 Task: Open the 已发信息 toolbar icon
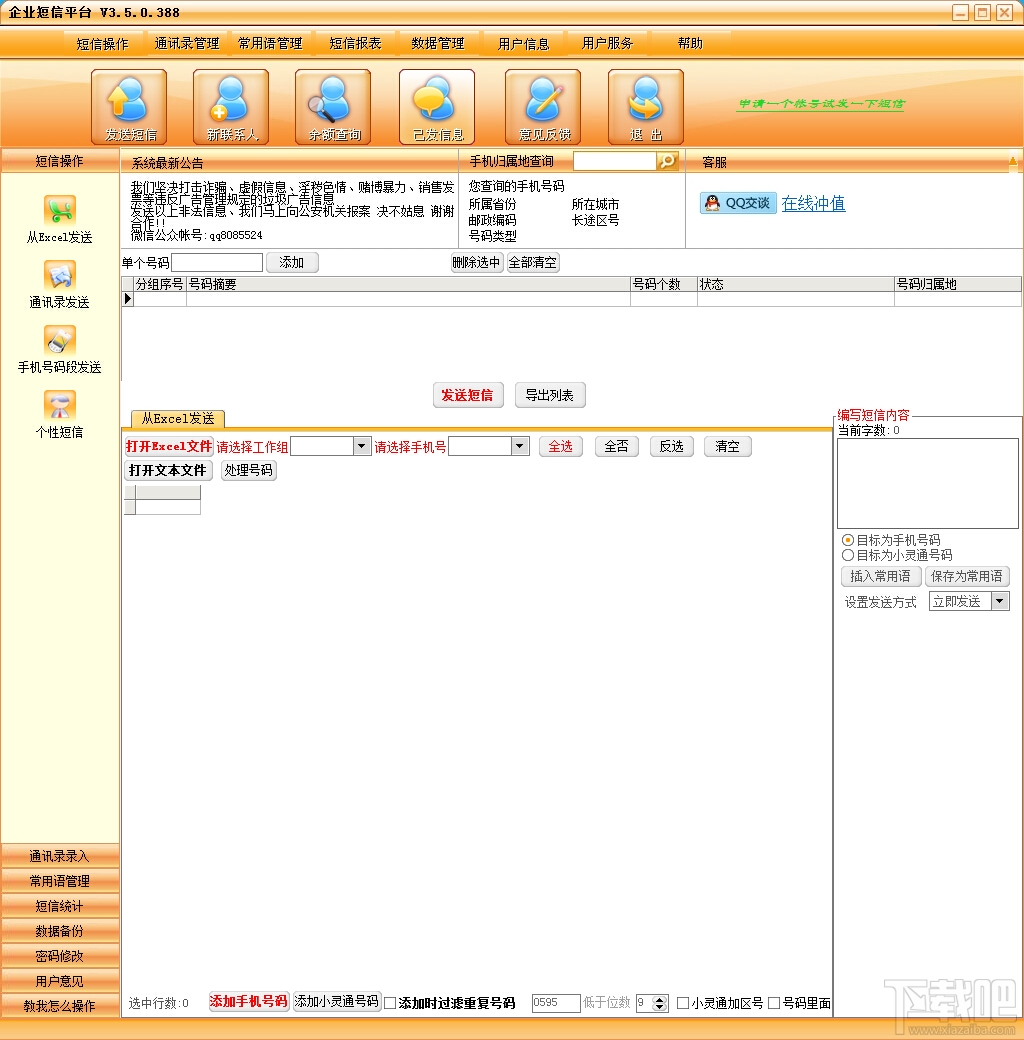coord(437,107)
